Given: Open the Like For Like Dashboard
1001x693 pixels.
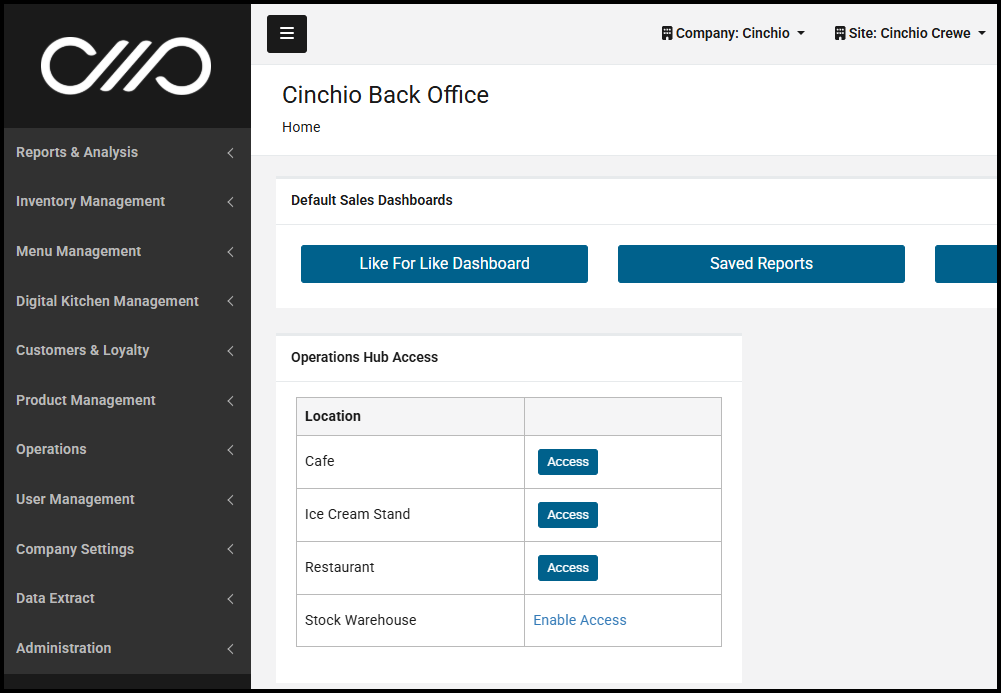Looking at the screenshot, I should (x=444, y=264).
